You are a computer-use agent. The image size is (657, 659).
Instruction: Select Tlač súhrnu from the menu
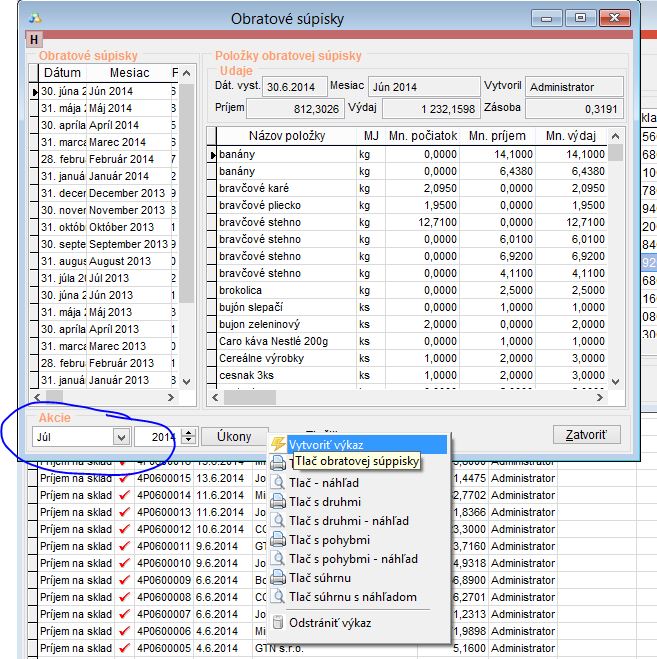point(325,578)
